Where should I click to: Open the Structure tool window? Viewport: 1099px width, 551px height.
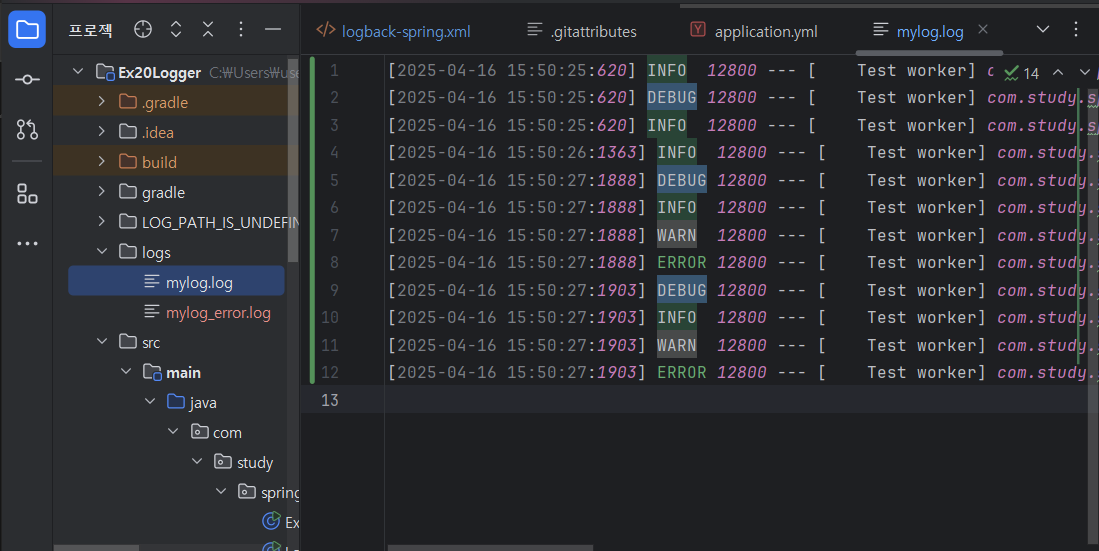coord(27,194)
